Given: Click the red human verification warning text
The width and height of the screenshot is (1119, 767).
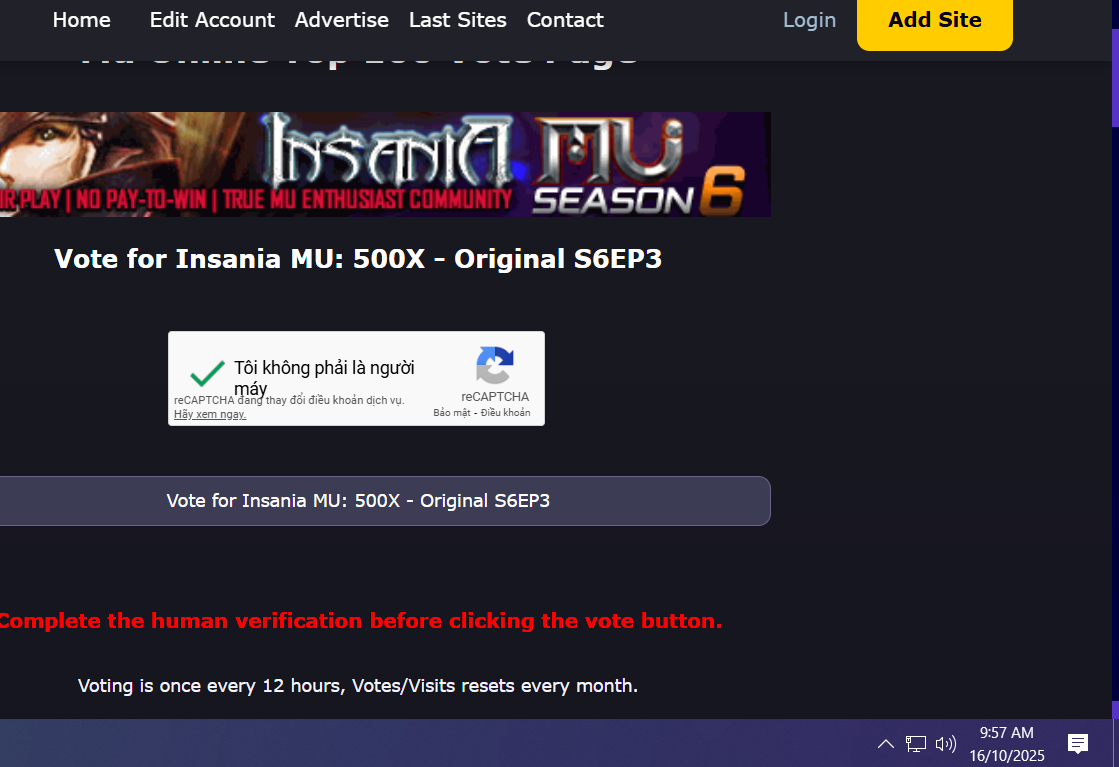Looking at the screenshot, I should click(x=361, y=621).
